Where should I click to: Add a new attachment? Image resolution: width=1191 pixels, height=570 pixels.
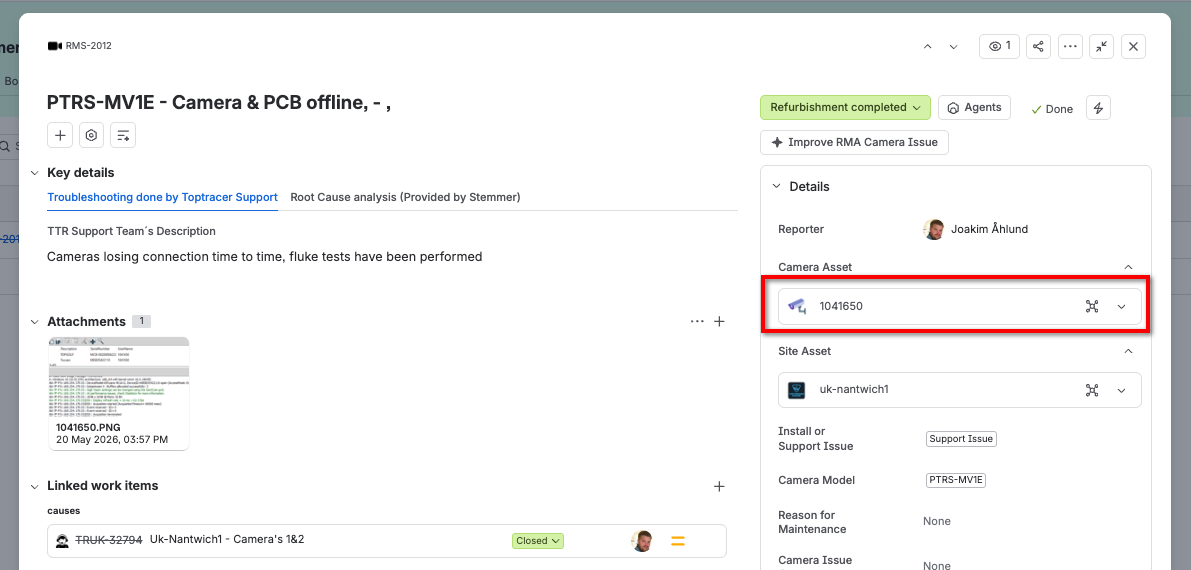[x=719, y=321]
